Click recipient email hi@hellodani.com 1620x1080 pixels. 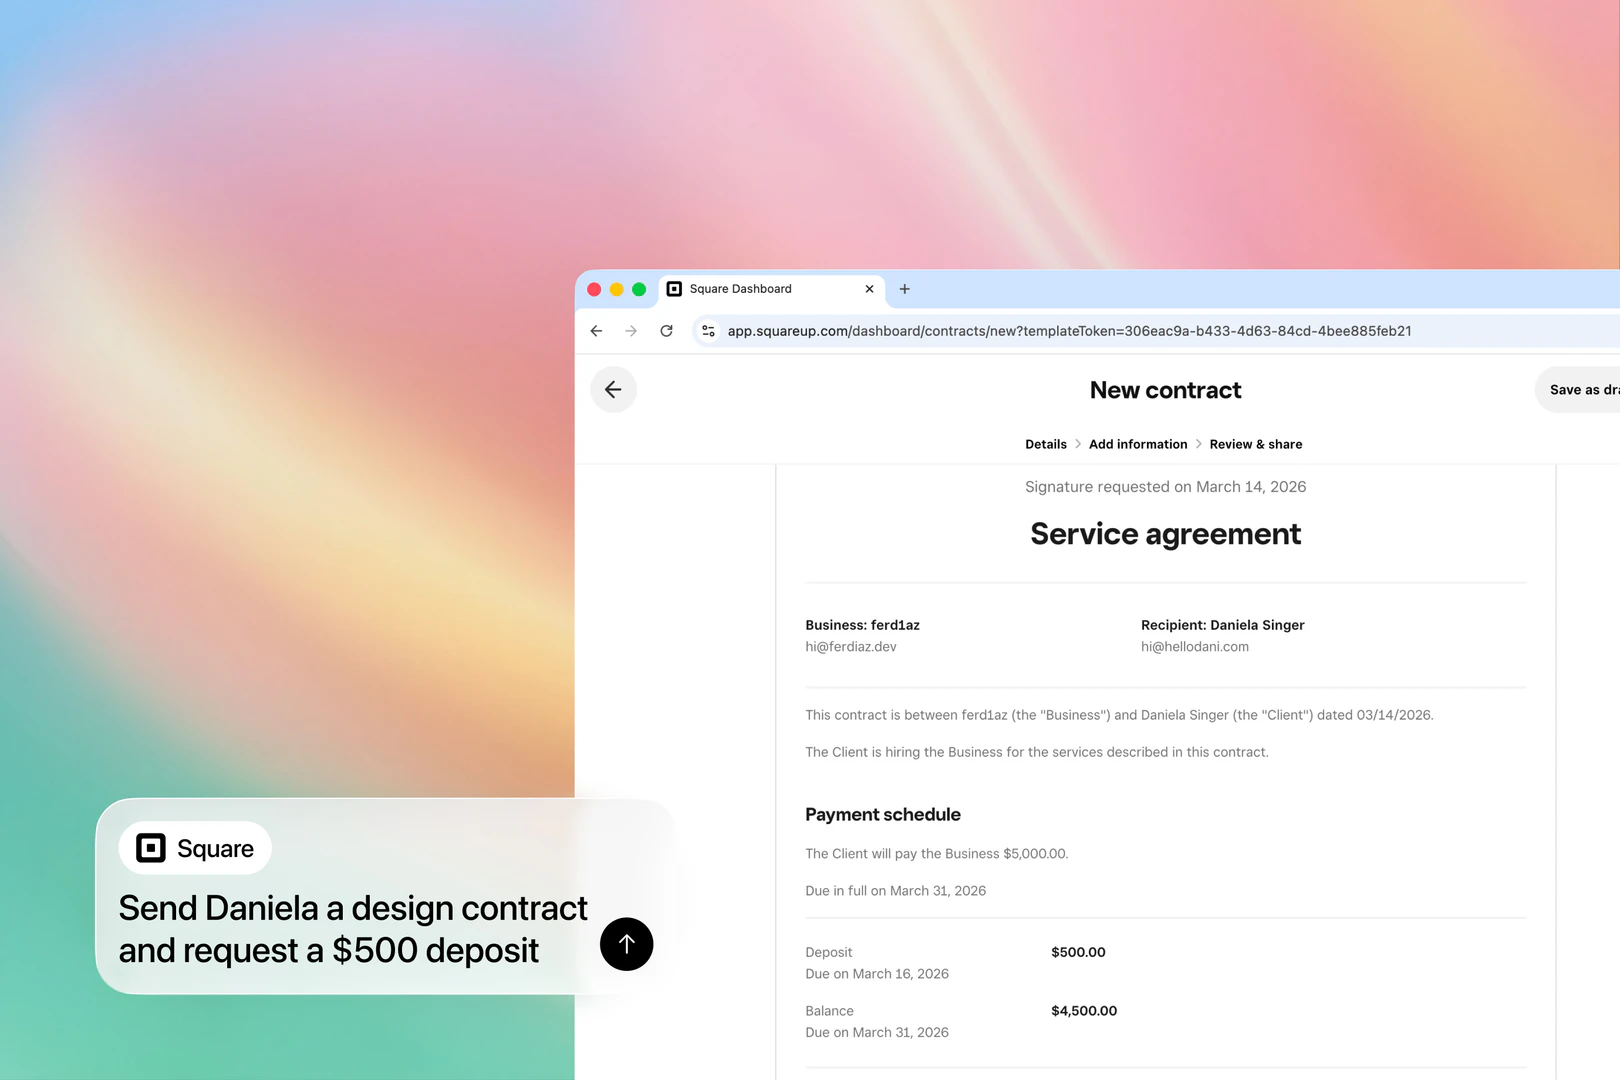point(1194,647)
